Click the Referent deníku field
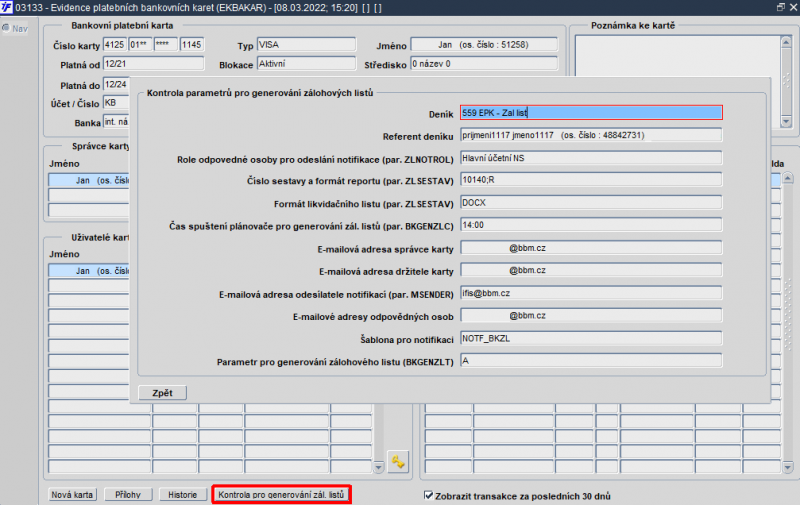 tap(591, 135)
